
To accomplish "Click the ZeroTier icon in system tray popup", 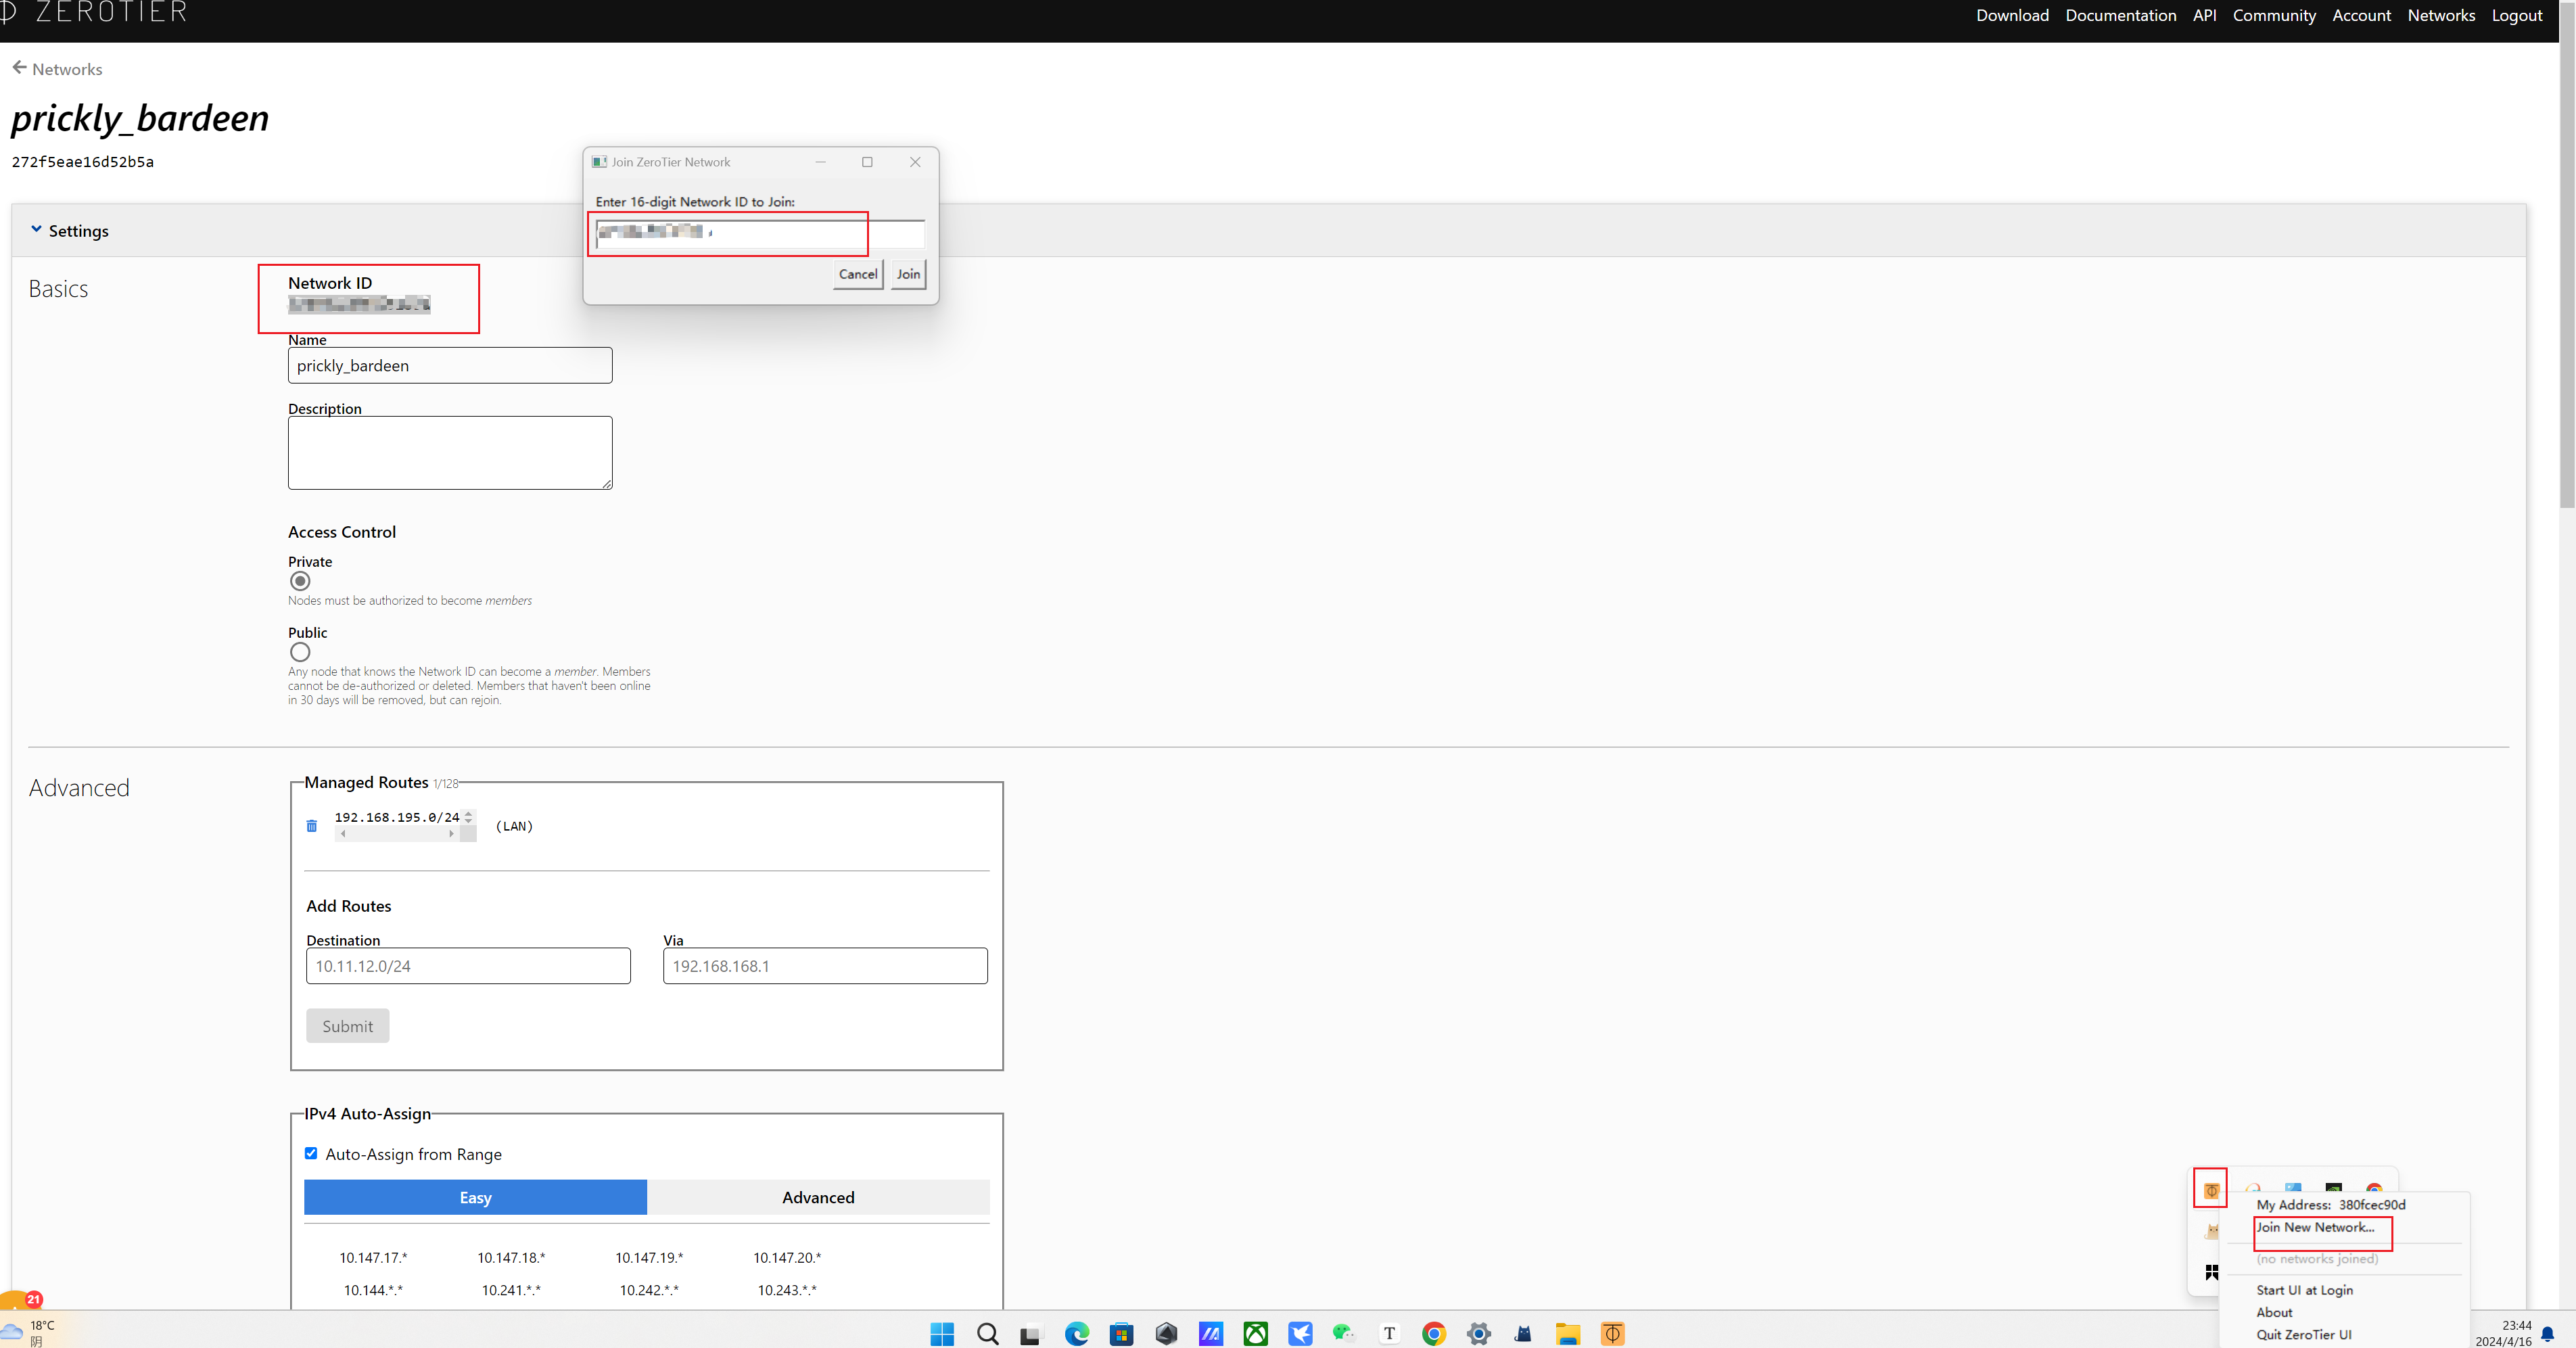I will (2211, 1190).
